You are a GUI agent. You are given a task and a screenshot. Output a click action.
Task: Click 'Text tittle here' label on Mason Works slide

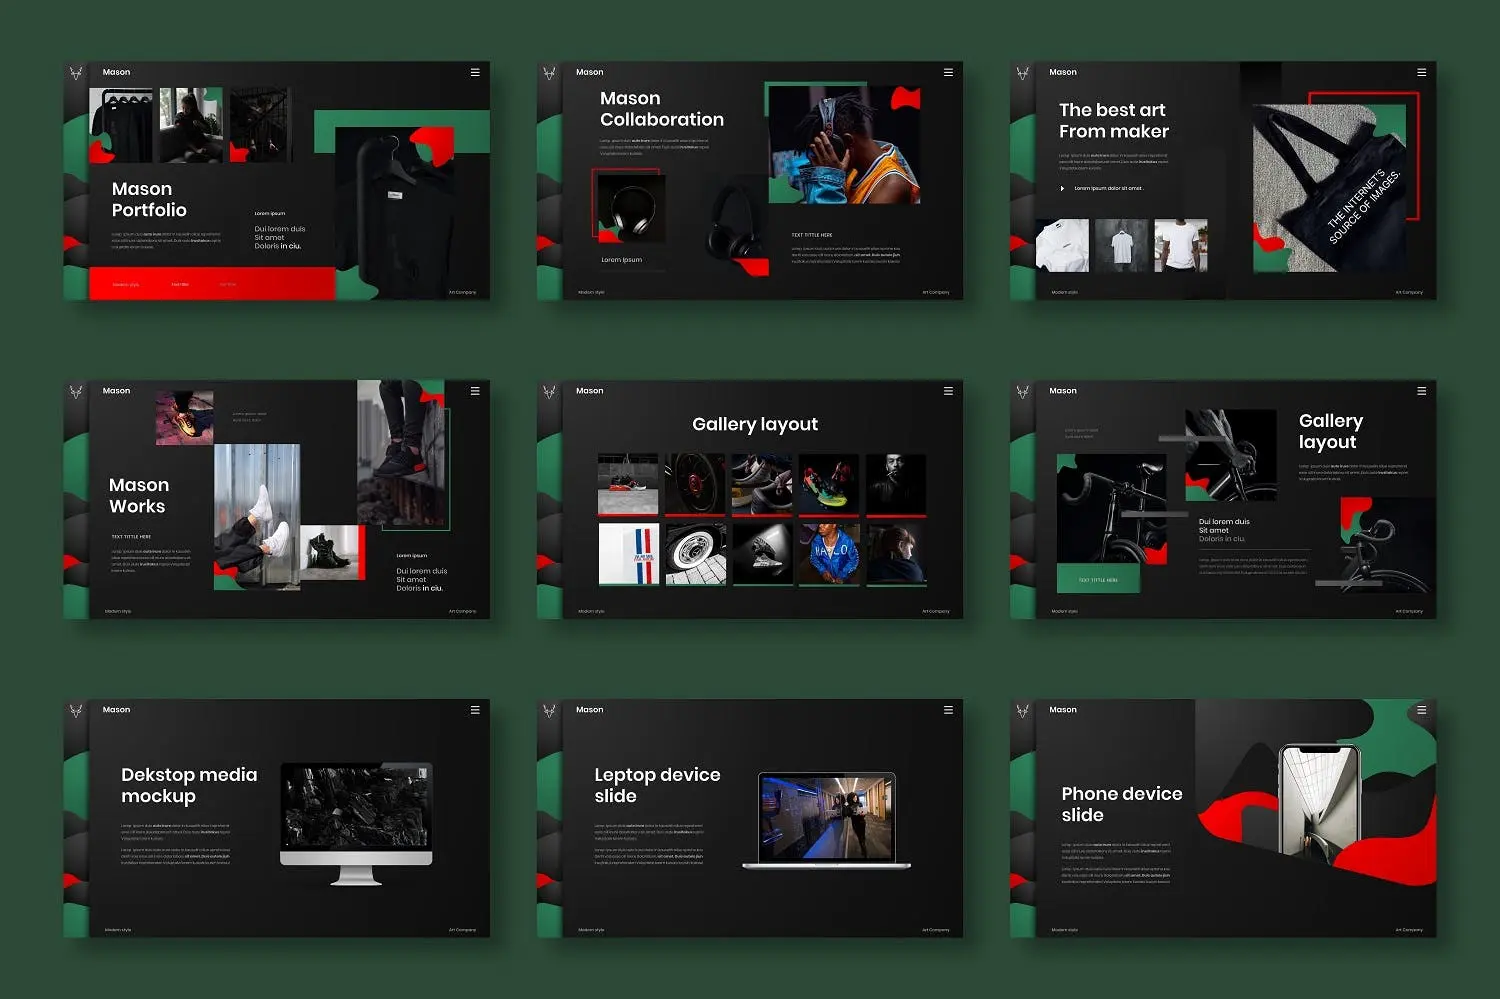(131, 537)
